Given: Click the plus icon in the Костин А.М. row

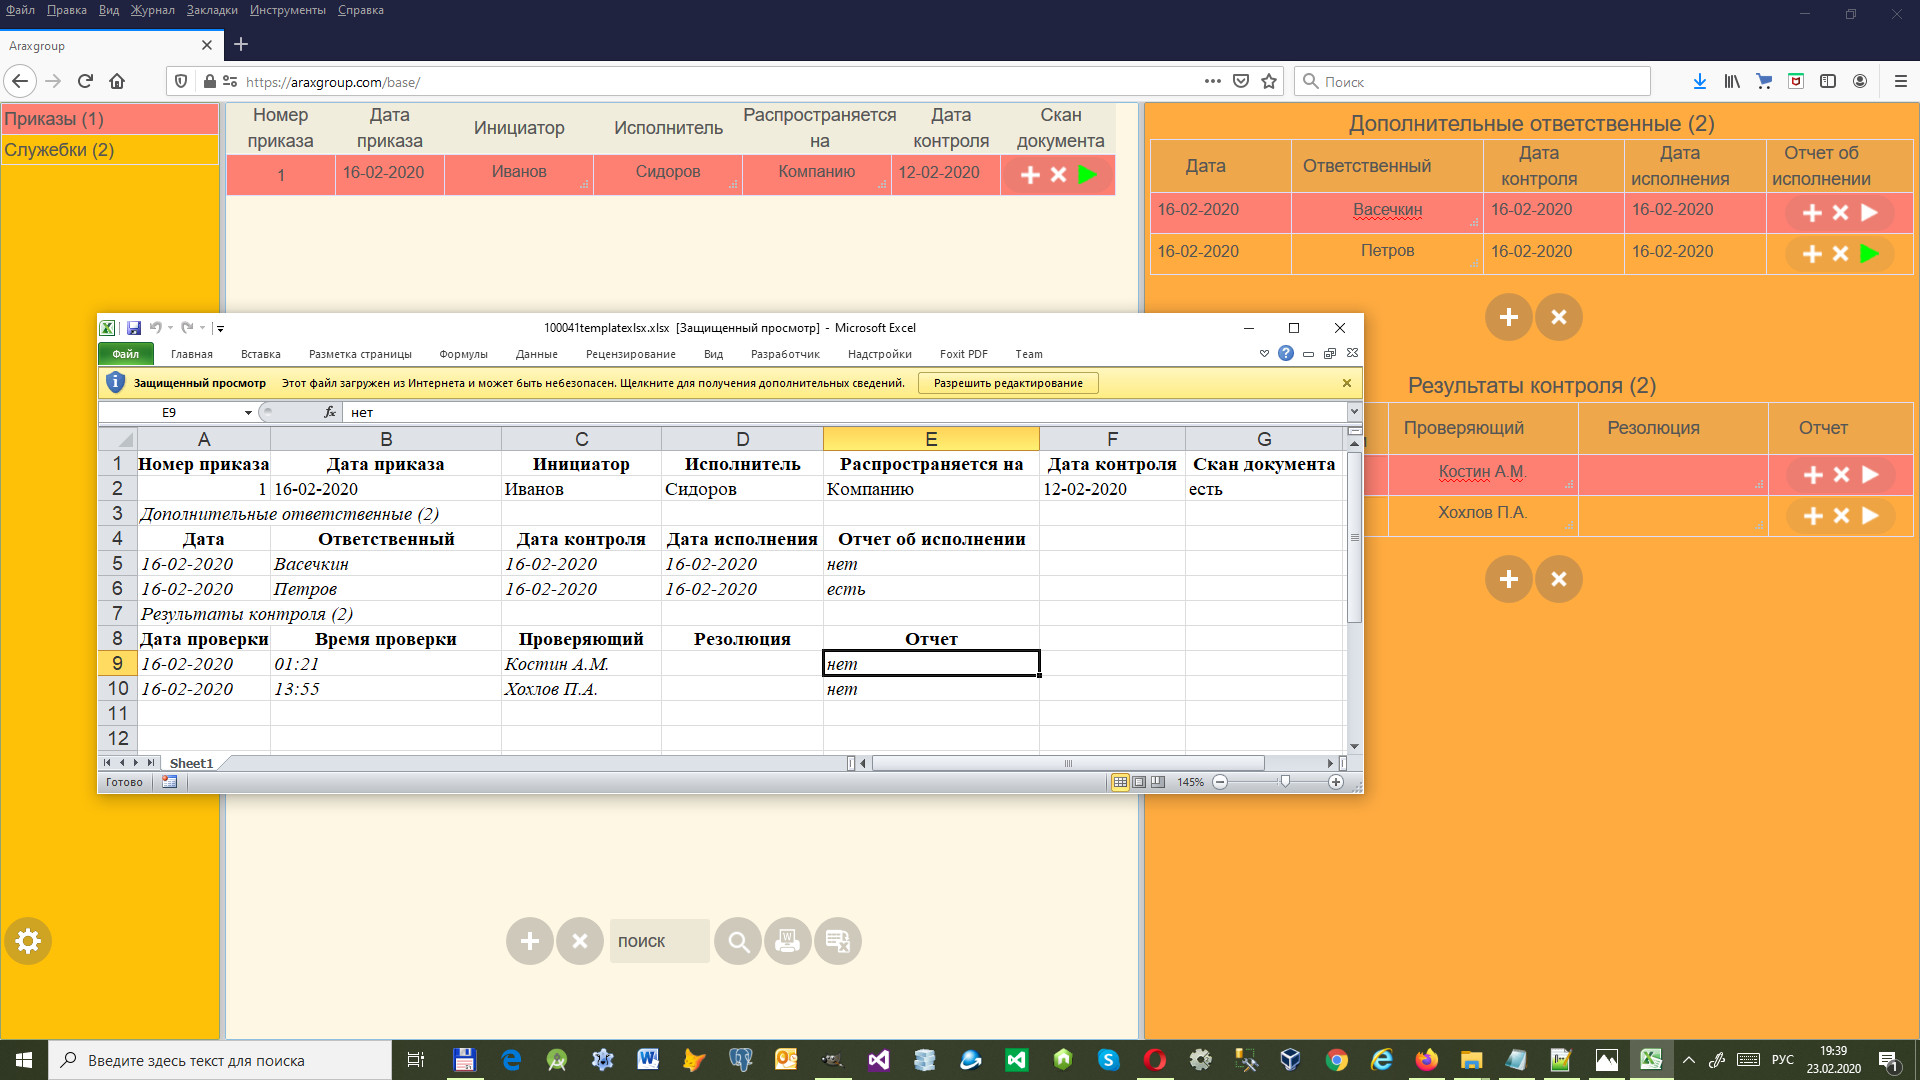Looking at the screenshot, I should [1813, 475].
